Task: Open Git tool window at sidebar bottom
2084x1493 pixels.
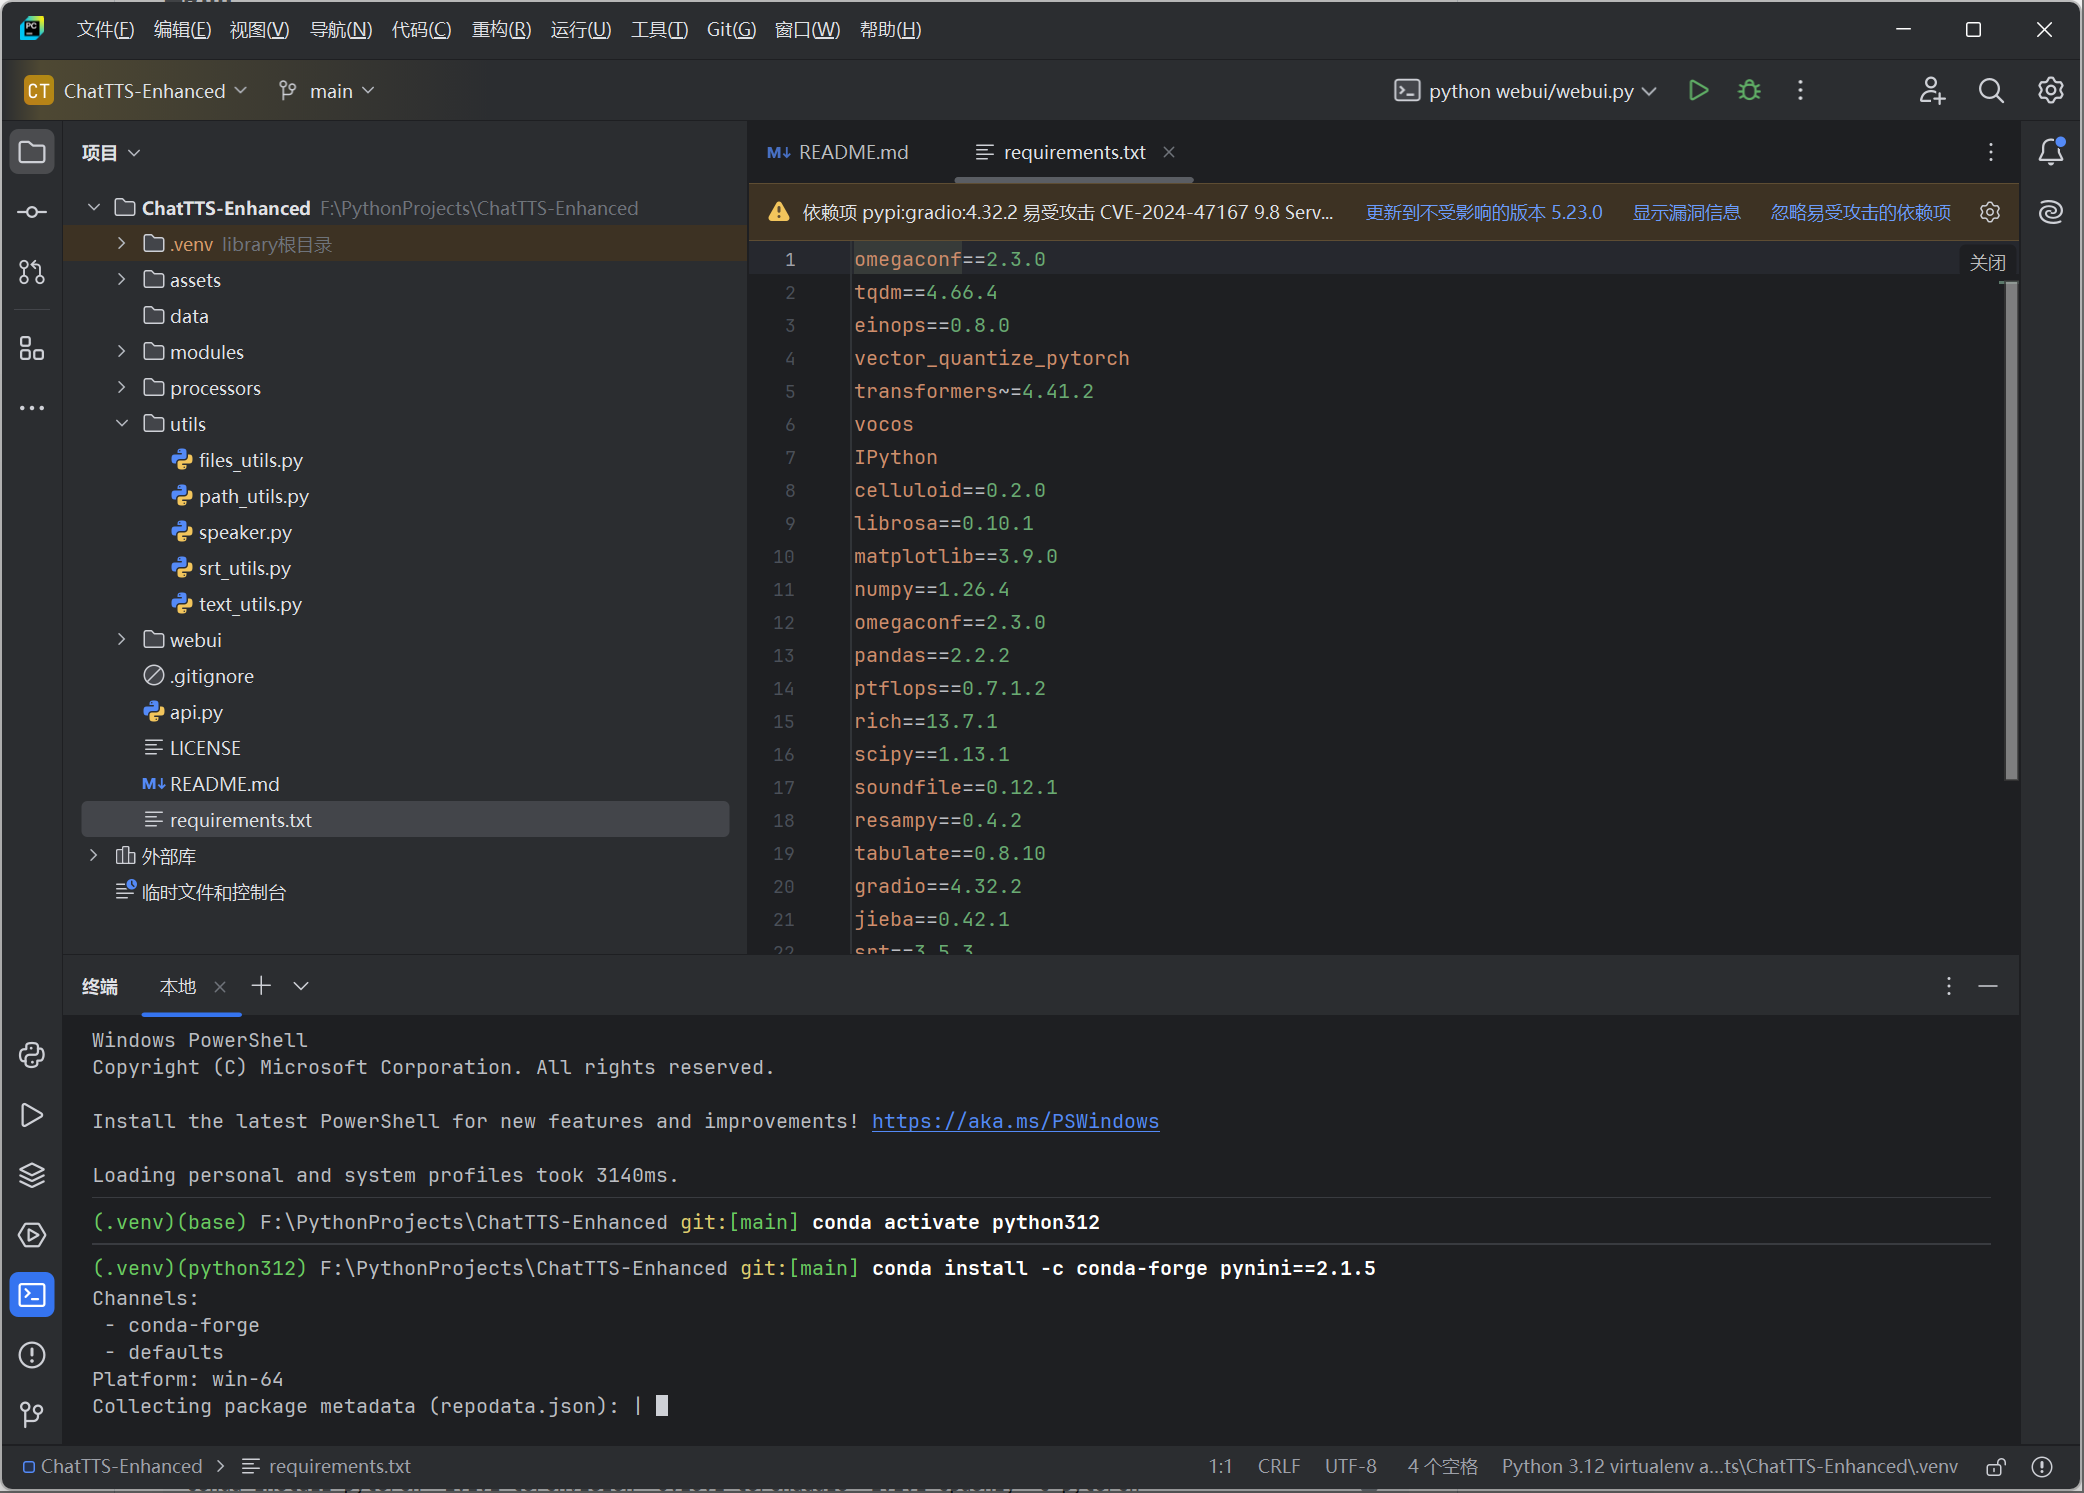Action: point(32,1415)
